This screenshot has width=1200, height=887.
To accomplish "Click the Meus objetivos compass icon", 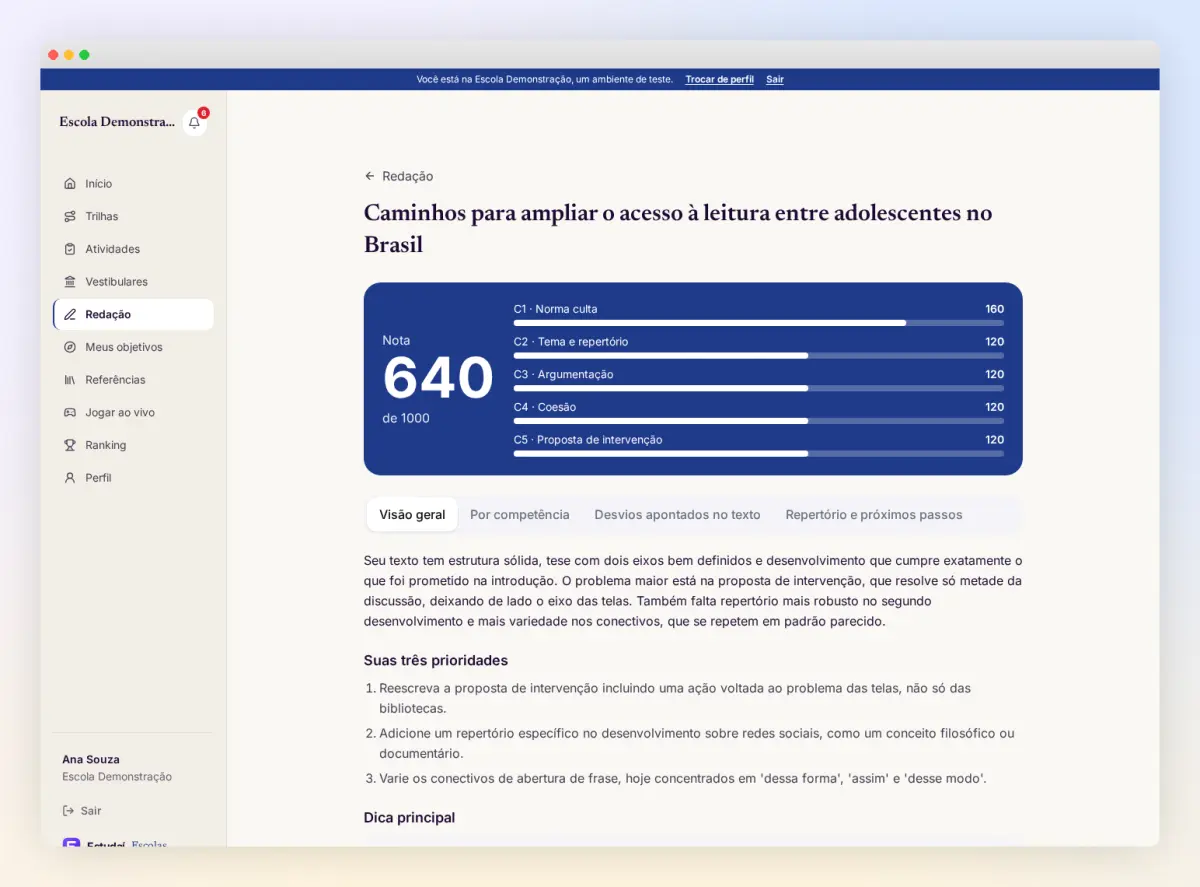I will click(x=70, y=347).
